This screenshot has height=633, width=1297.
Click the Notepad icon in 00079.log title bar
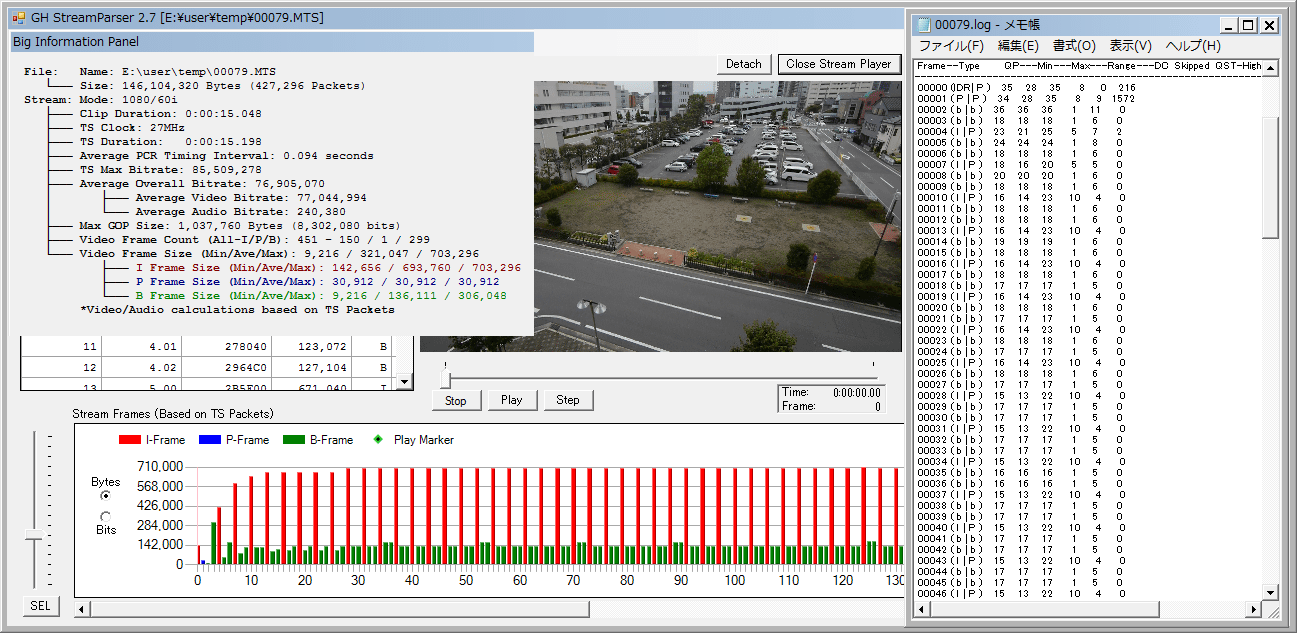[923, 25]
